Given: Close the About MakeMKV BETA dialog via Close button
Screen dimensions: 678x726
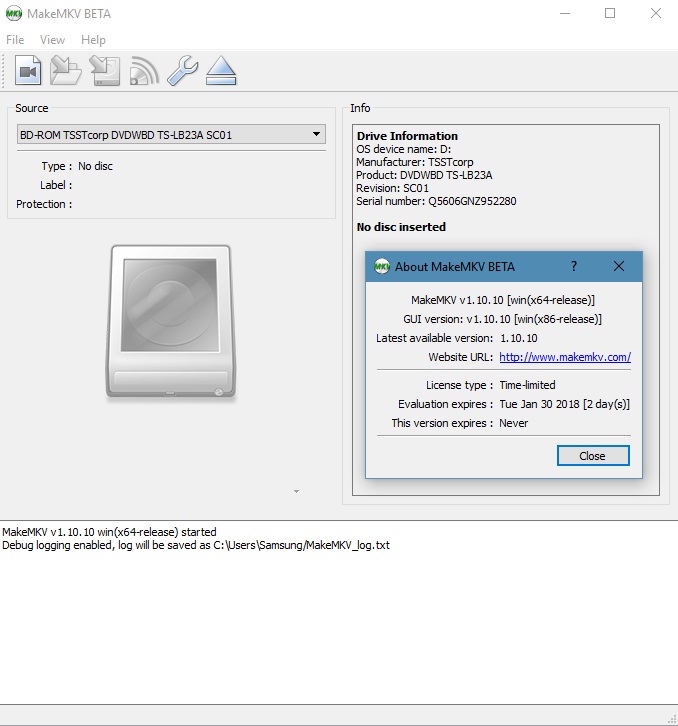Looking at the screenshot, I should 593,456.
